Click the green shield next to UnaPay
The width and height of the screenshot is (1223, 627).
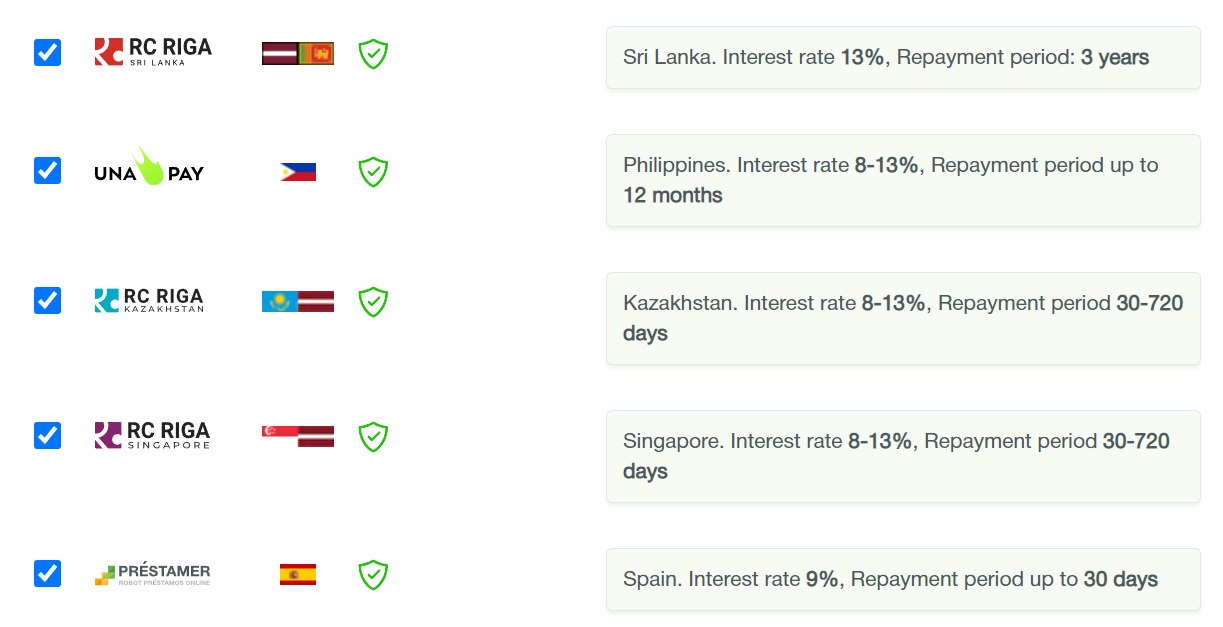click(373, 172)
